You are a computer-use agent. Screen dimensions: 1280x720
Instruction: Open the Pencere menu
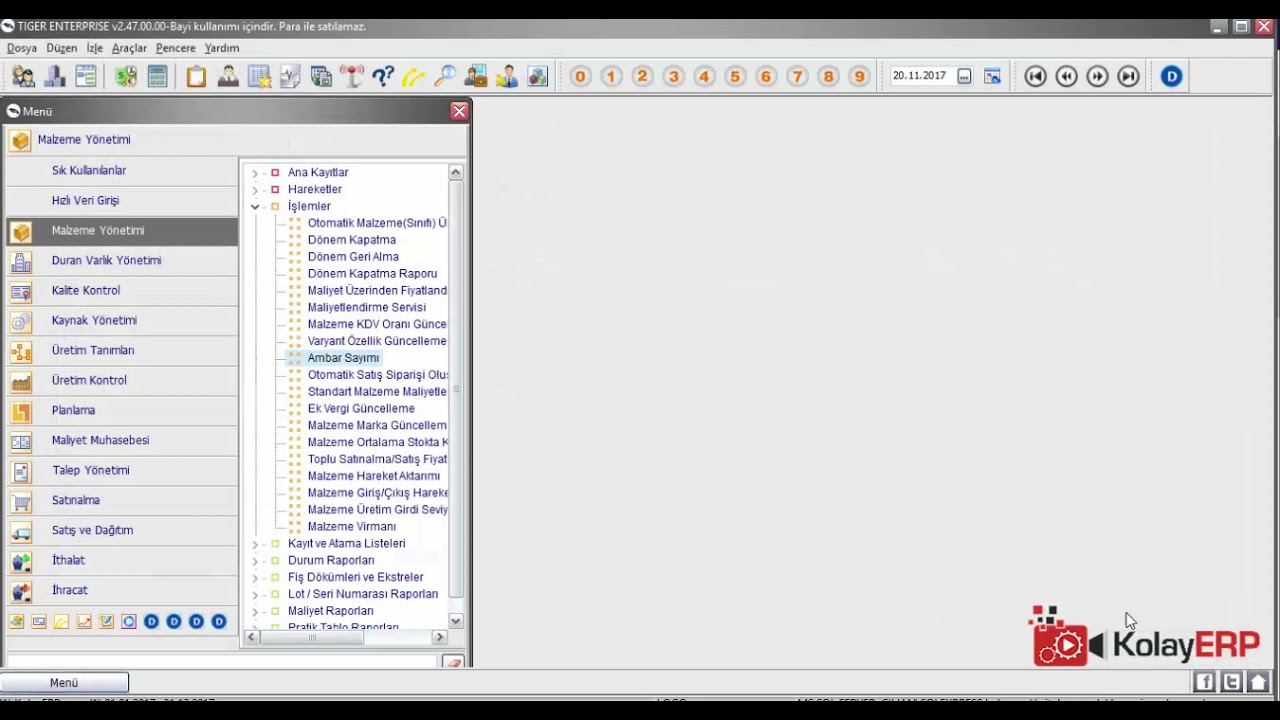point(175,48)
